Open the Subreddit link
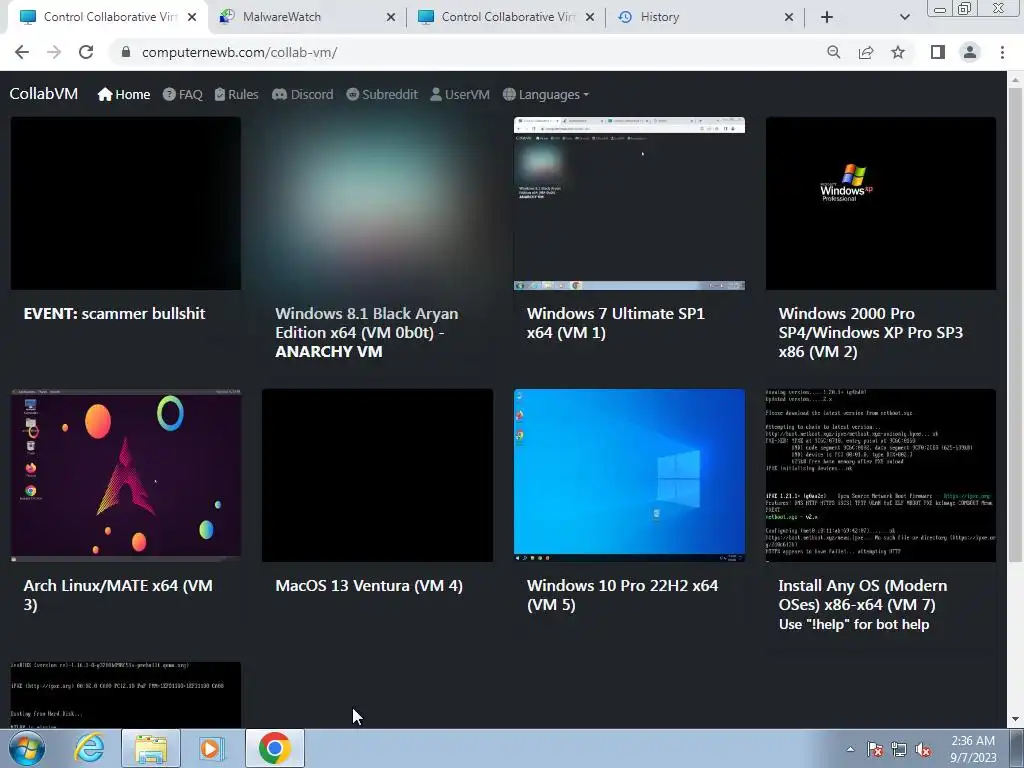Image resolution: width=1024 pixels, height=768 pixels. pos(382,95)
